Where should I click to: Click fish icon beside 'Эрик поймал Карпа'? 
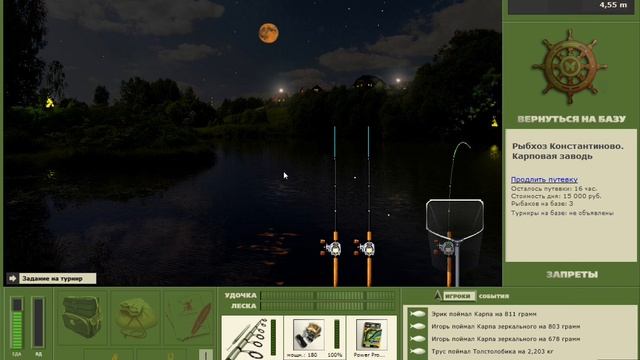(x=417, y=314)
